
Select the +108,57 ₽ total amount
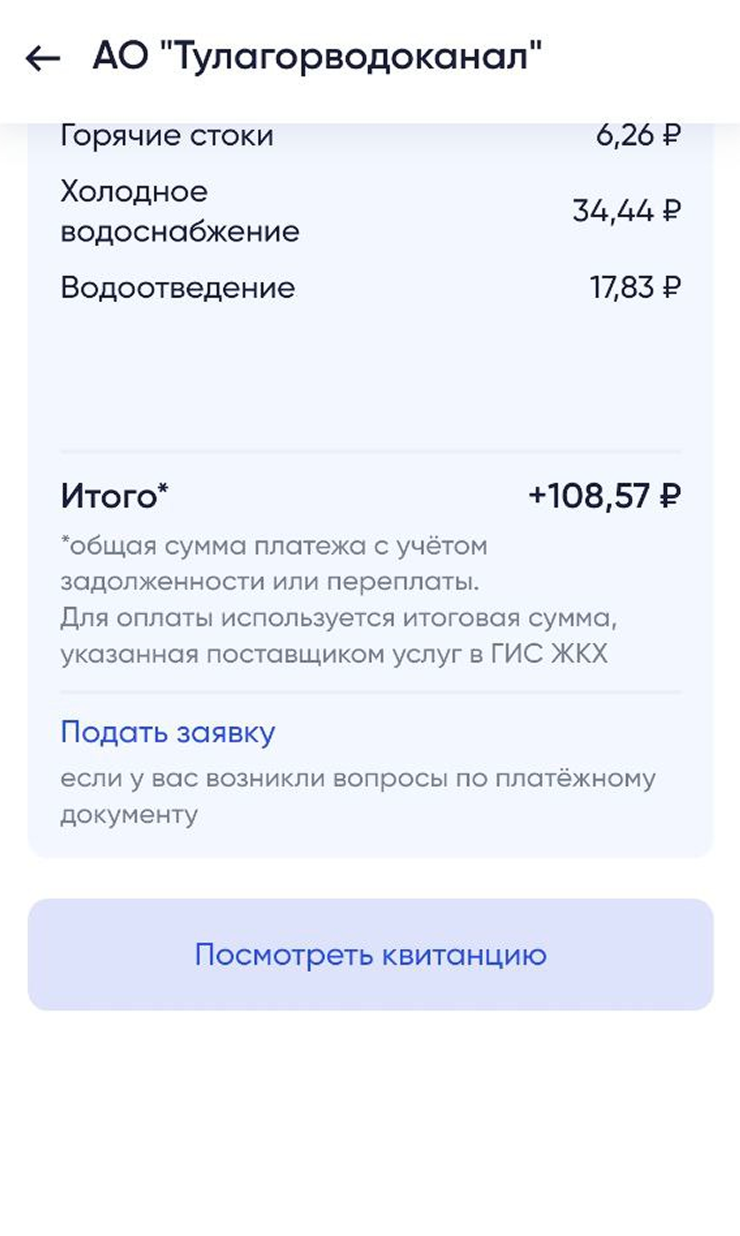coord(604,495)
